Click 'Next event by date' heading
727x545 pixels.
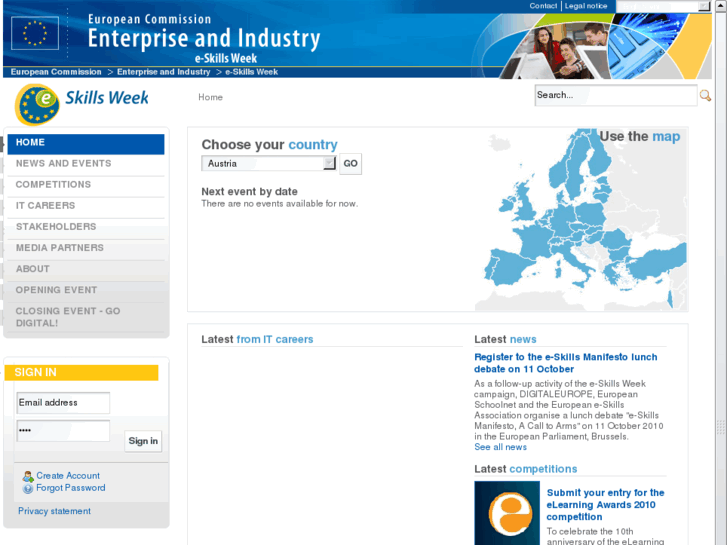pyautogui.click(x=249, y=192)
